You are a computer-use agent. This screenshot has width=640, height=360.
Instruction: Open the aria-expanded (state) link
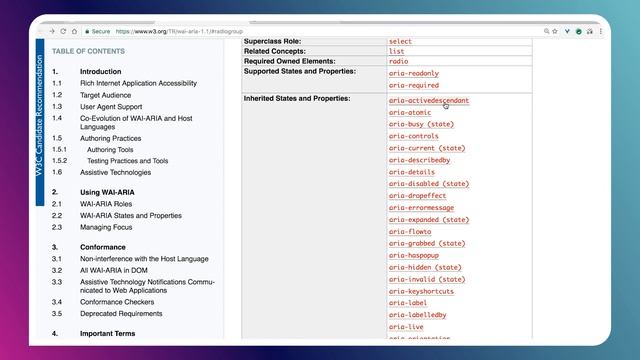(429, 220)
